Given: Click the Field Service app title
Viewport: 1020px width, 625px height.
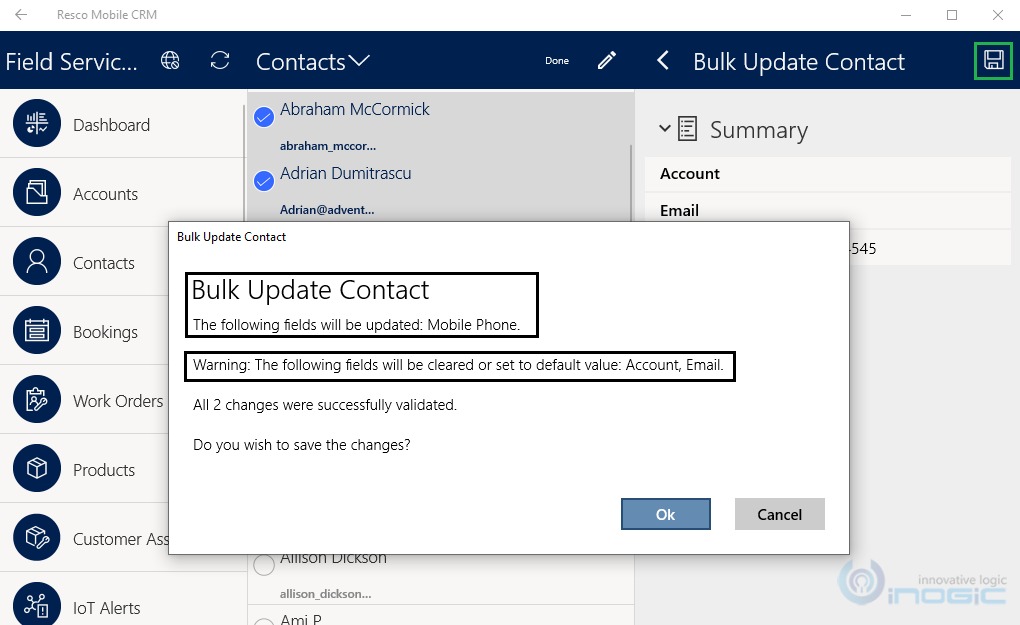Looking at the screenshot, I should tap(72, 62).
